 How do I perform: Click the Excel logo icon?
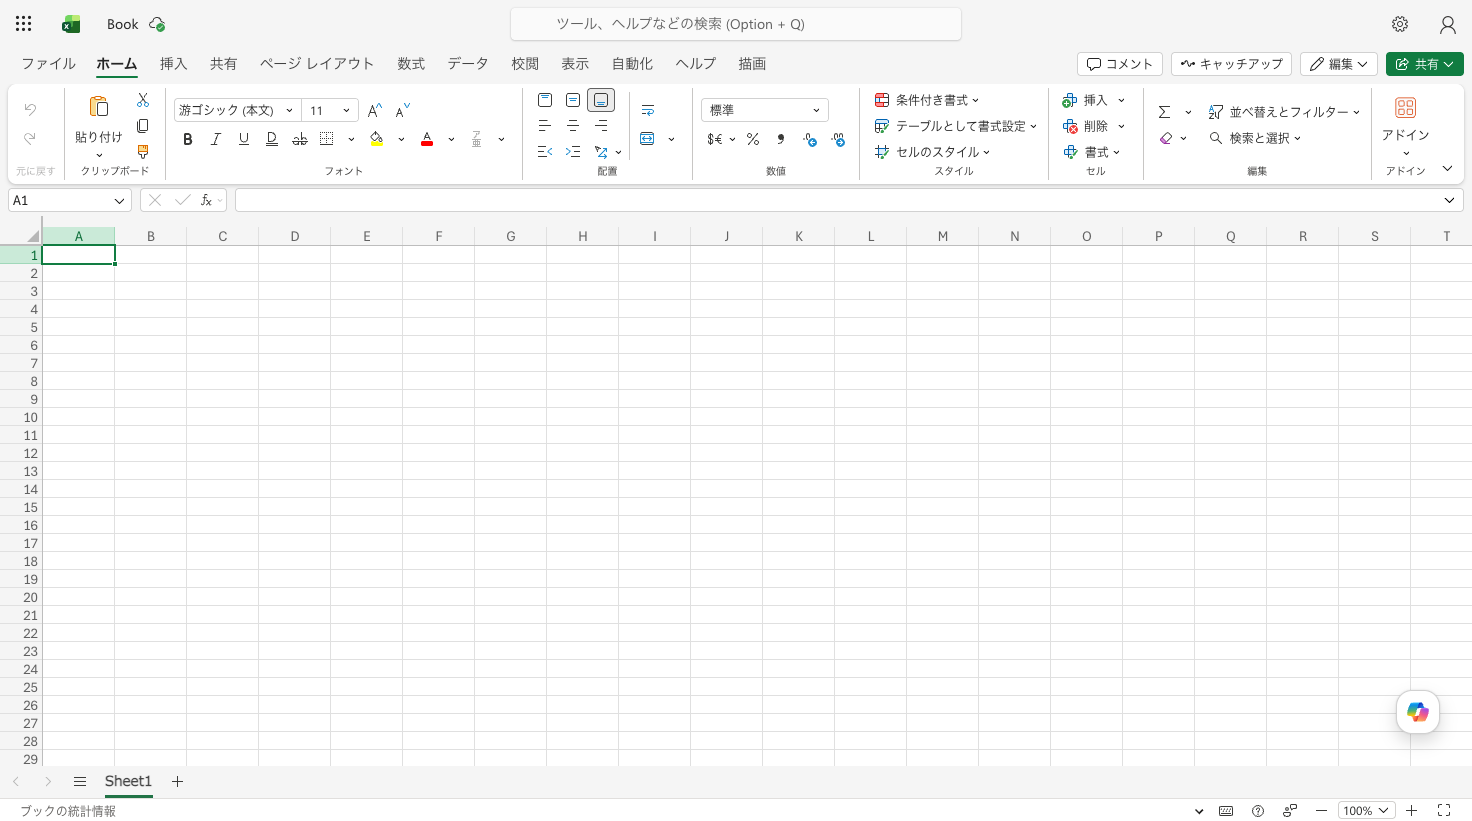[x=71, y=24]
